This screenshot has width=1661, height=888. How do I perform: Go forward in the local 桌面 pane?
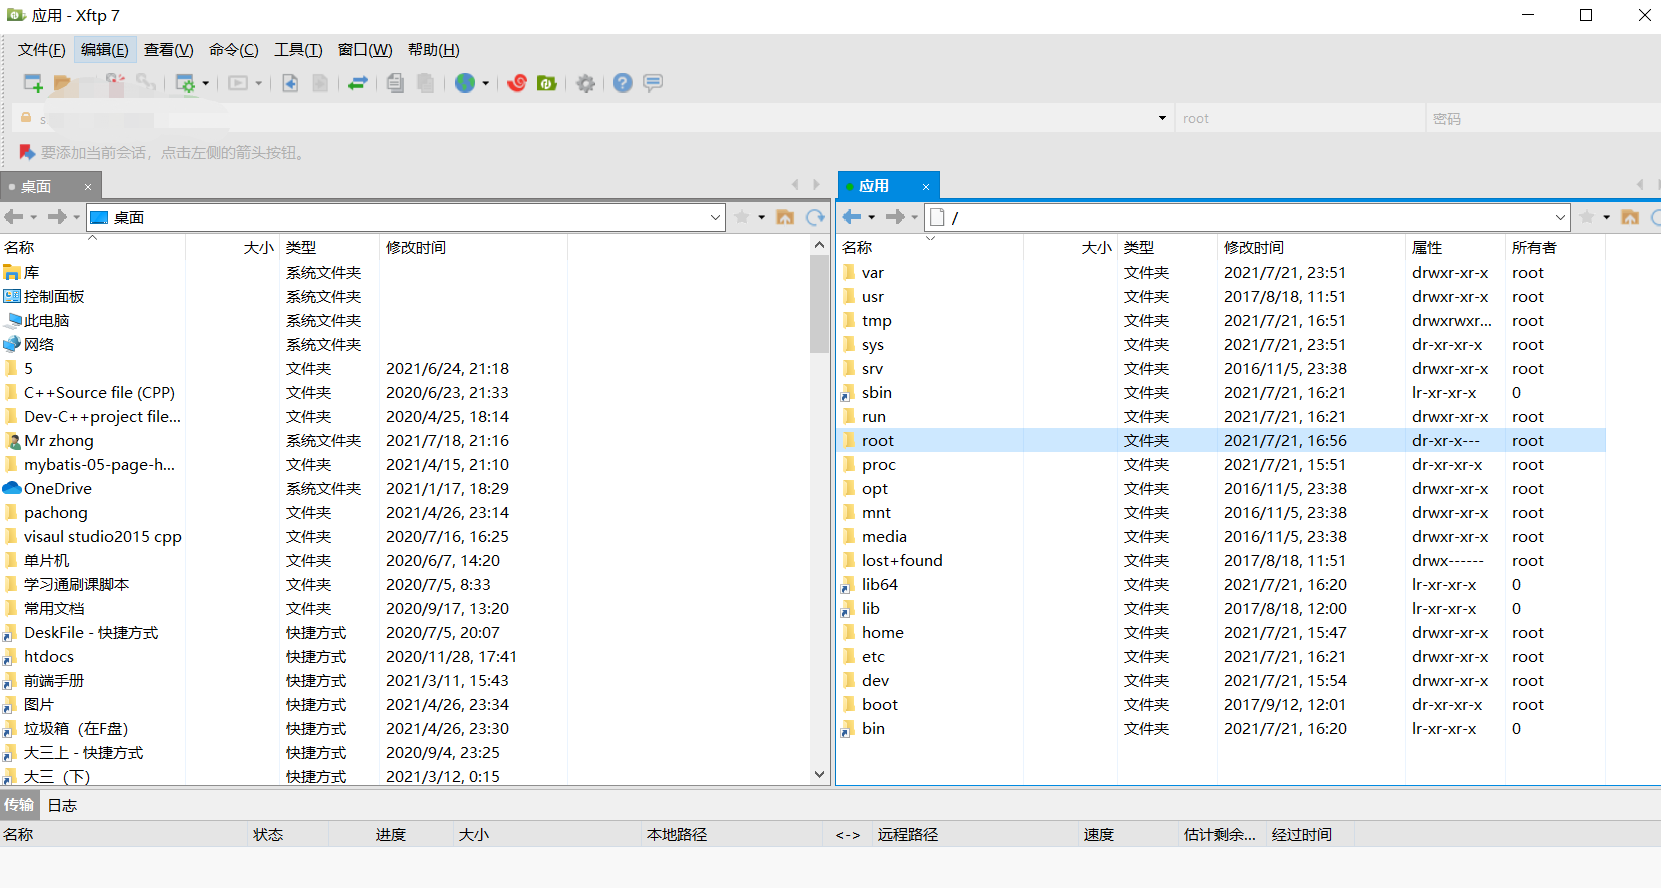(x=57, y=217)
